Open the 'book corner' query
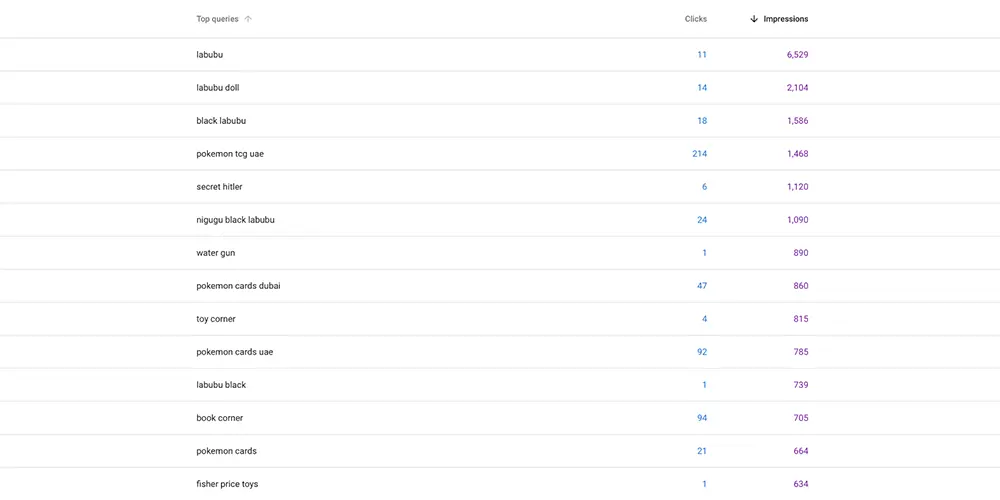Screen dimensions: 1000x500 [x=219, y=418]
